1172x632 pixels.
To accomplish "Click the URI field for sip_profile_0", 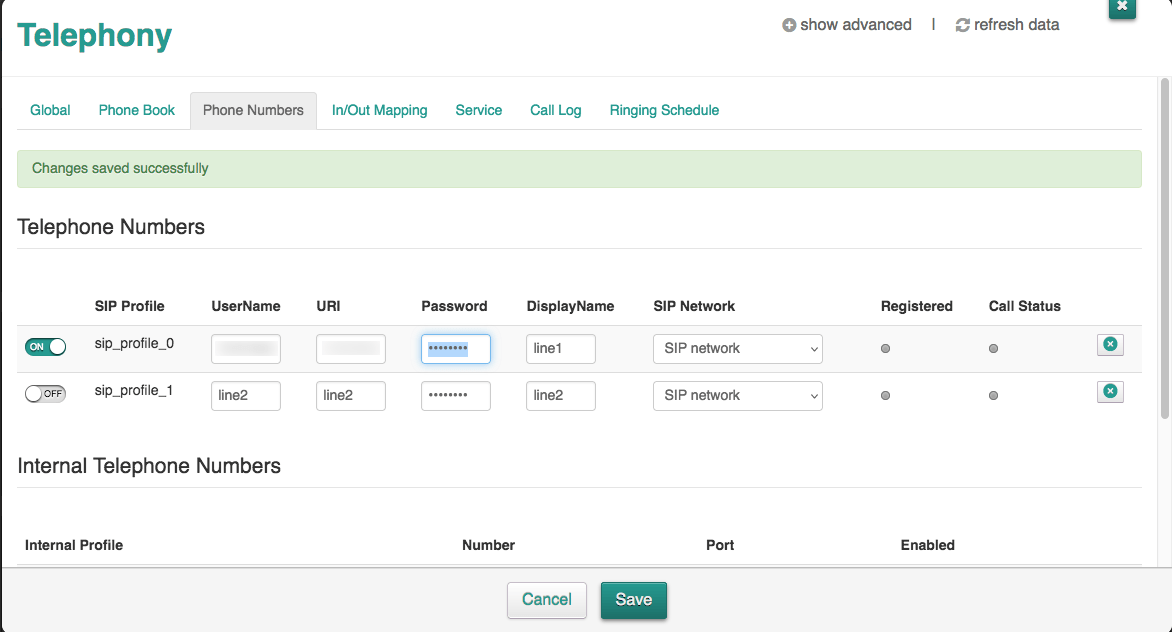I will point(351,349).
